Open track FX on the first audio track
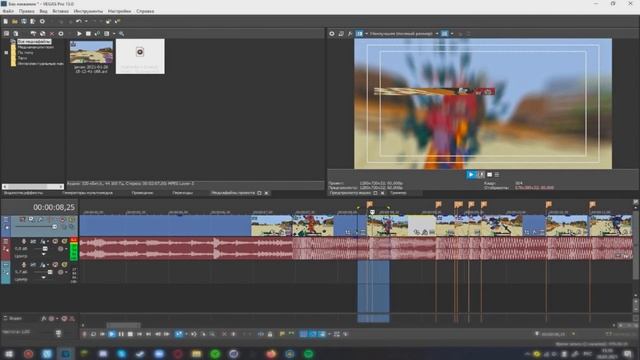This screenshot has height=360, width=640. click(42, 241)
